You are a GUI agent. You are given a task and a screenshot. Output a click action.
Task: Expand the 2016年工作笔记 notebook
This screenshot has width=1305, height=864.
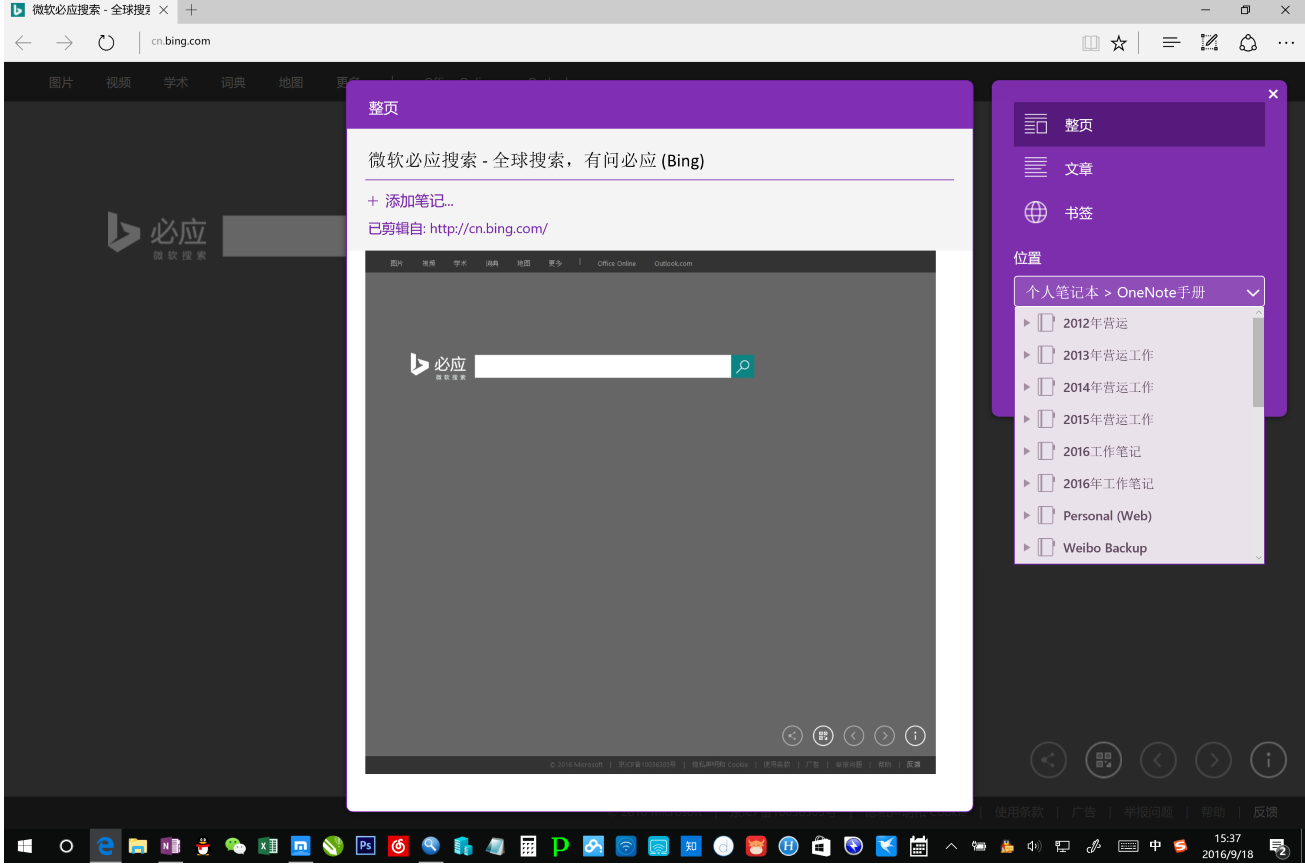pyautogui.click(x=1026, y=483)
